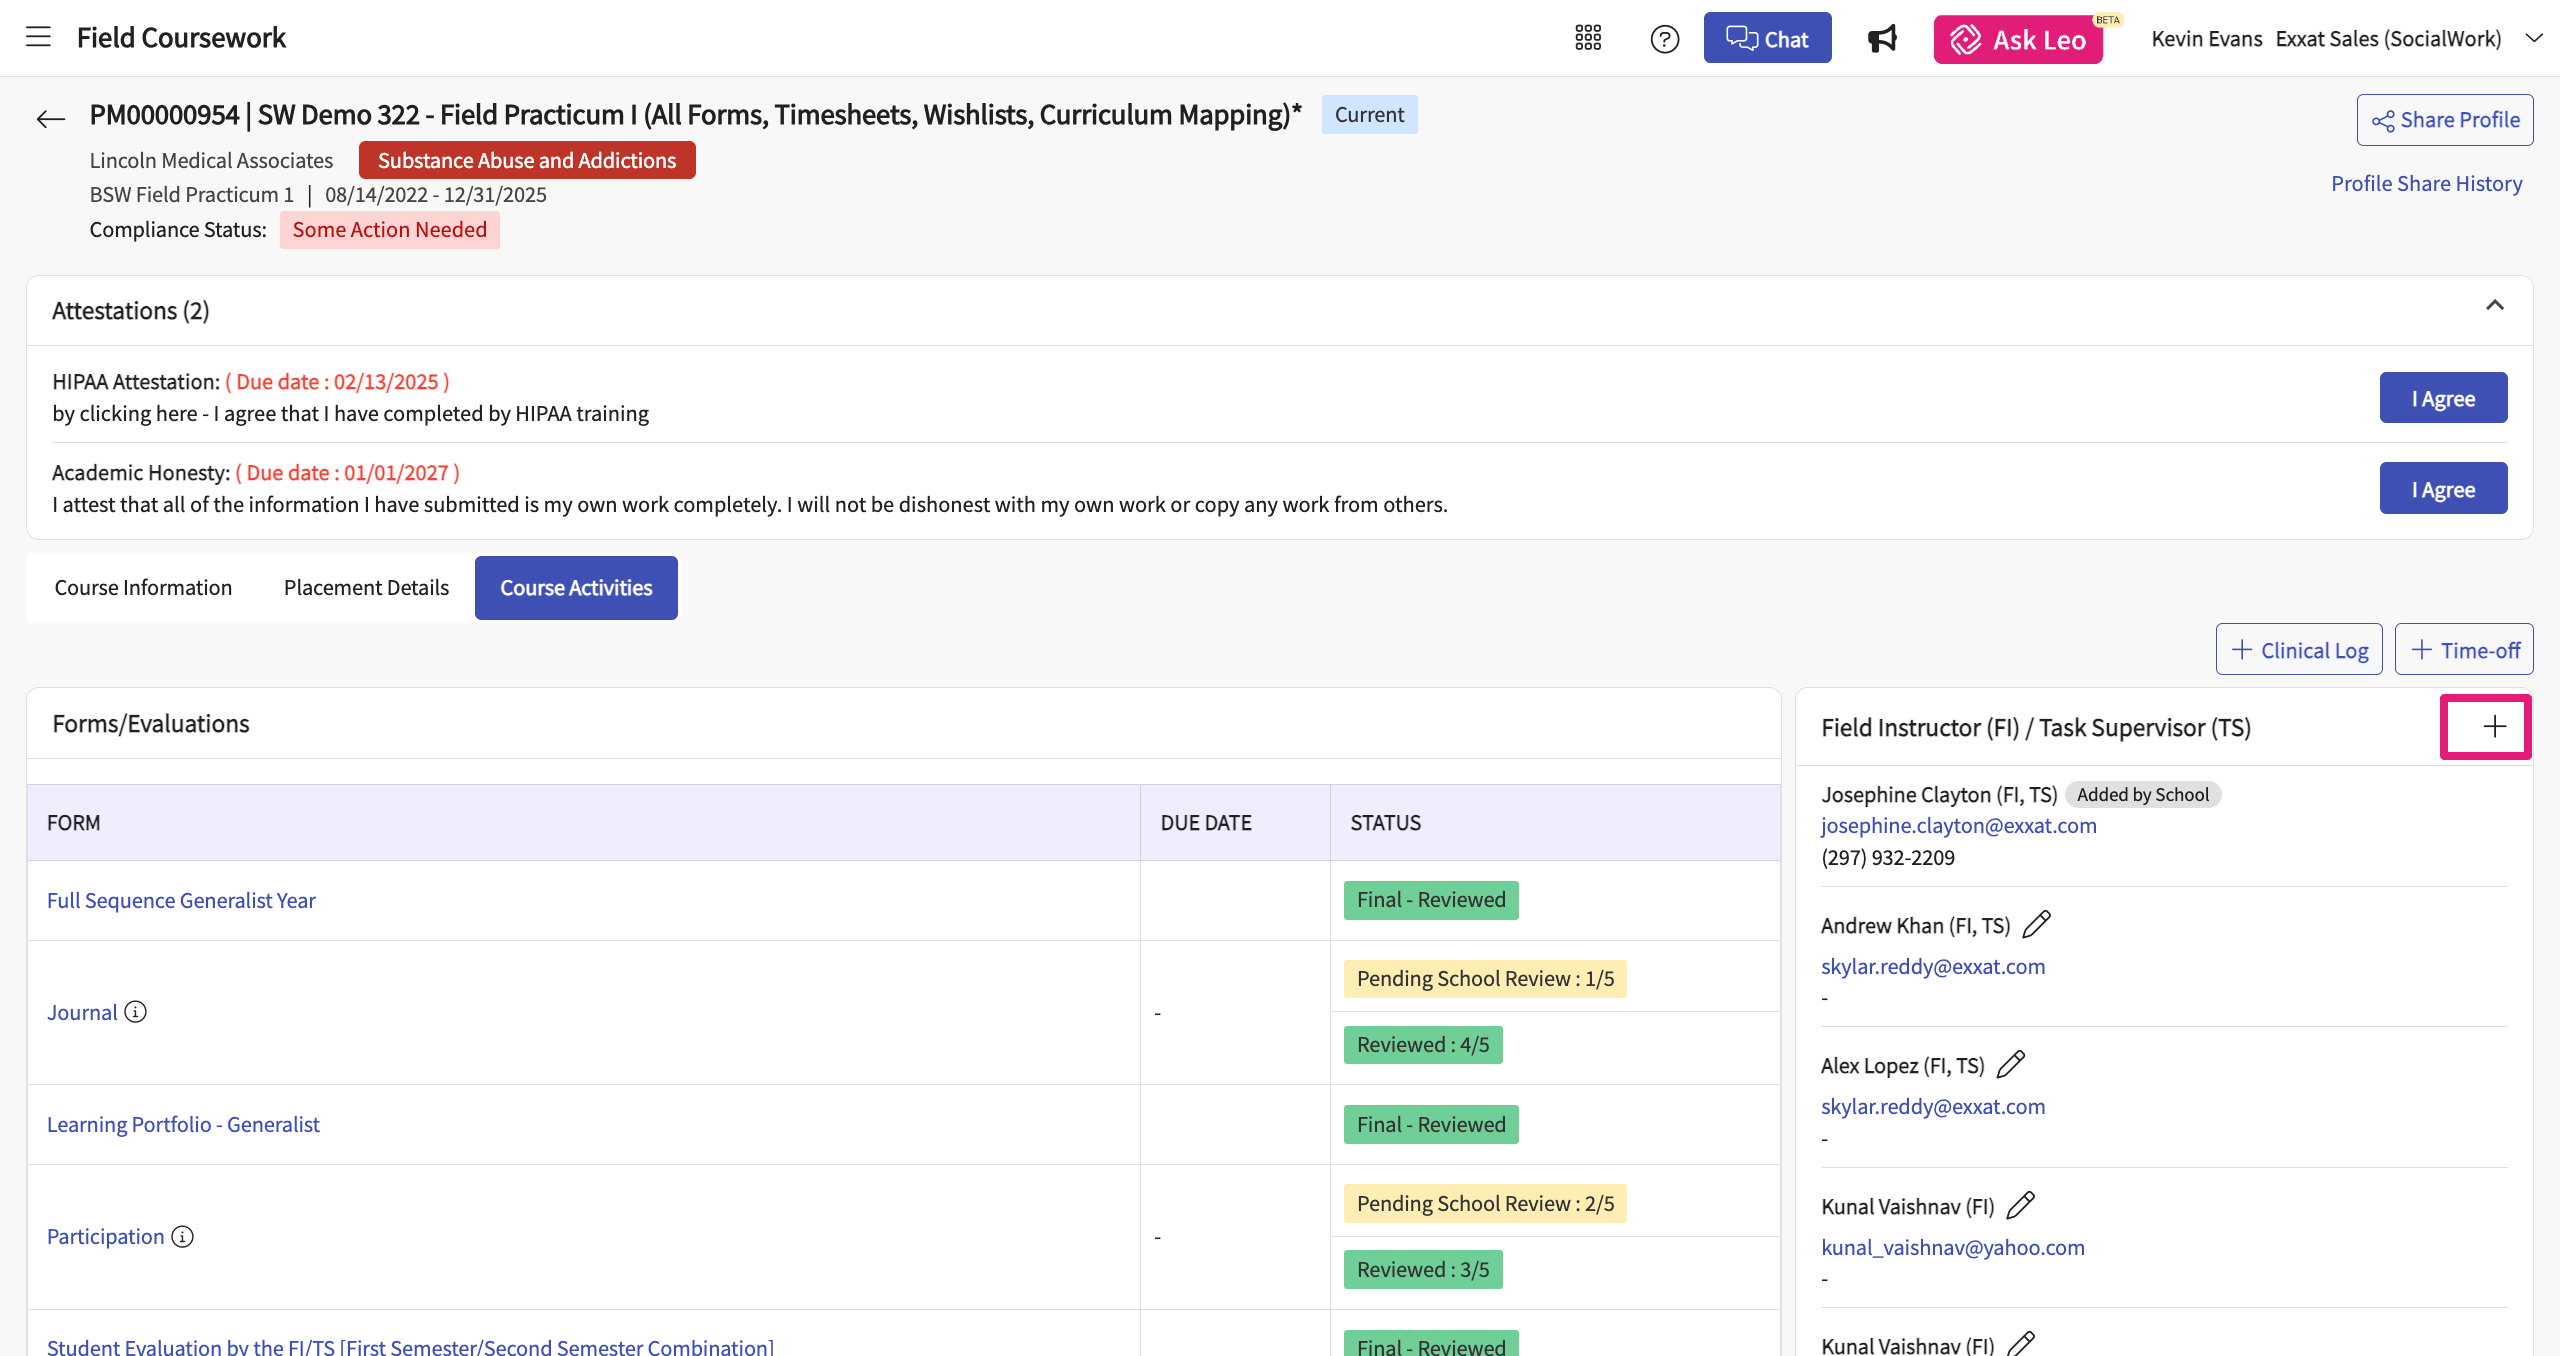
Task: Switch to the Course Information tab
Action: [x=143, y=588]
